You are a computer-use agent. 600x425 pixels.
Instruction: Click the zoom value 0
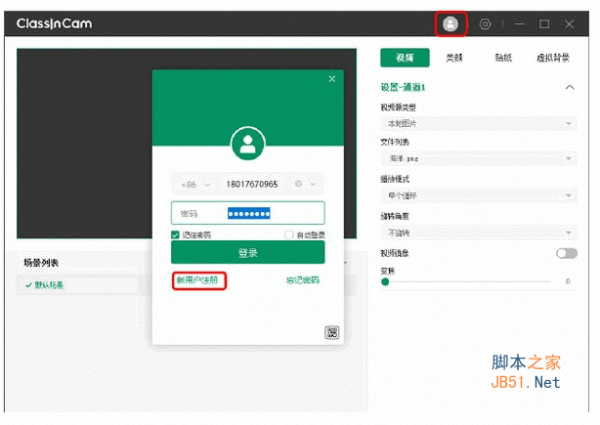point(568,281)
